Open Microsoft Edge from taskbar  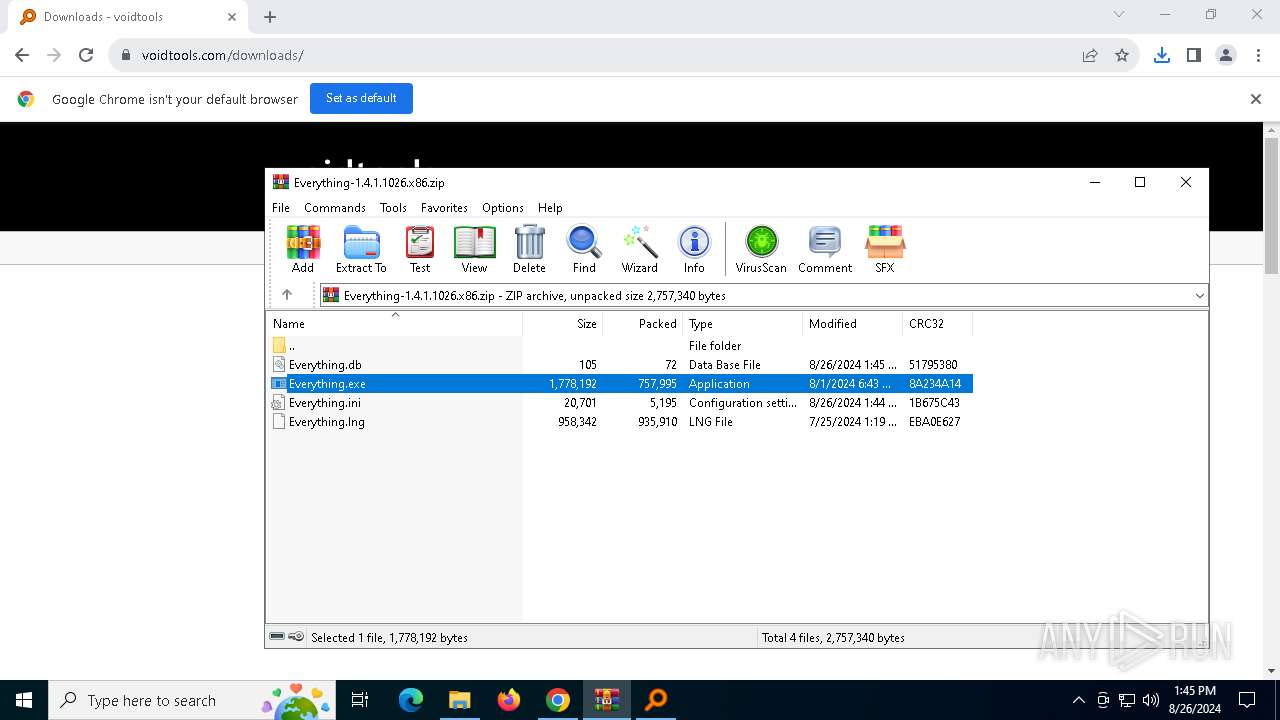coord(411,700)
